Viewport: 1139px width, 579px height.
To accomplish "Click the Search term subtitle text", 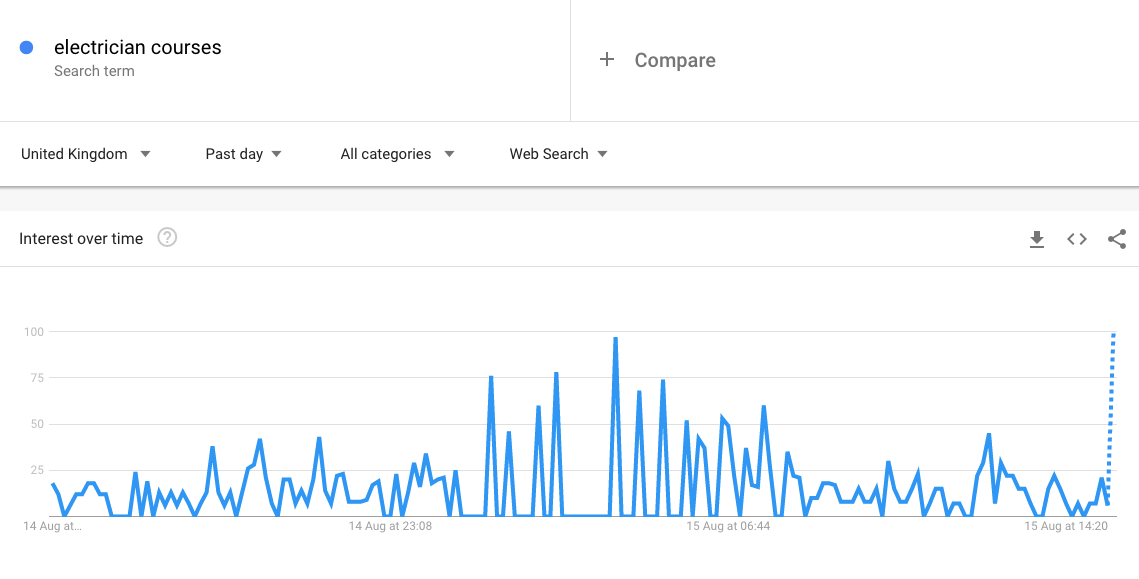I will pos(94,71).
